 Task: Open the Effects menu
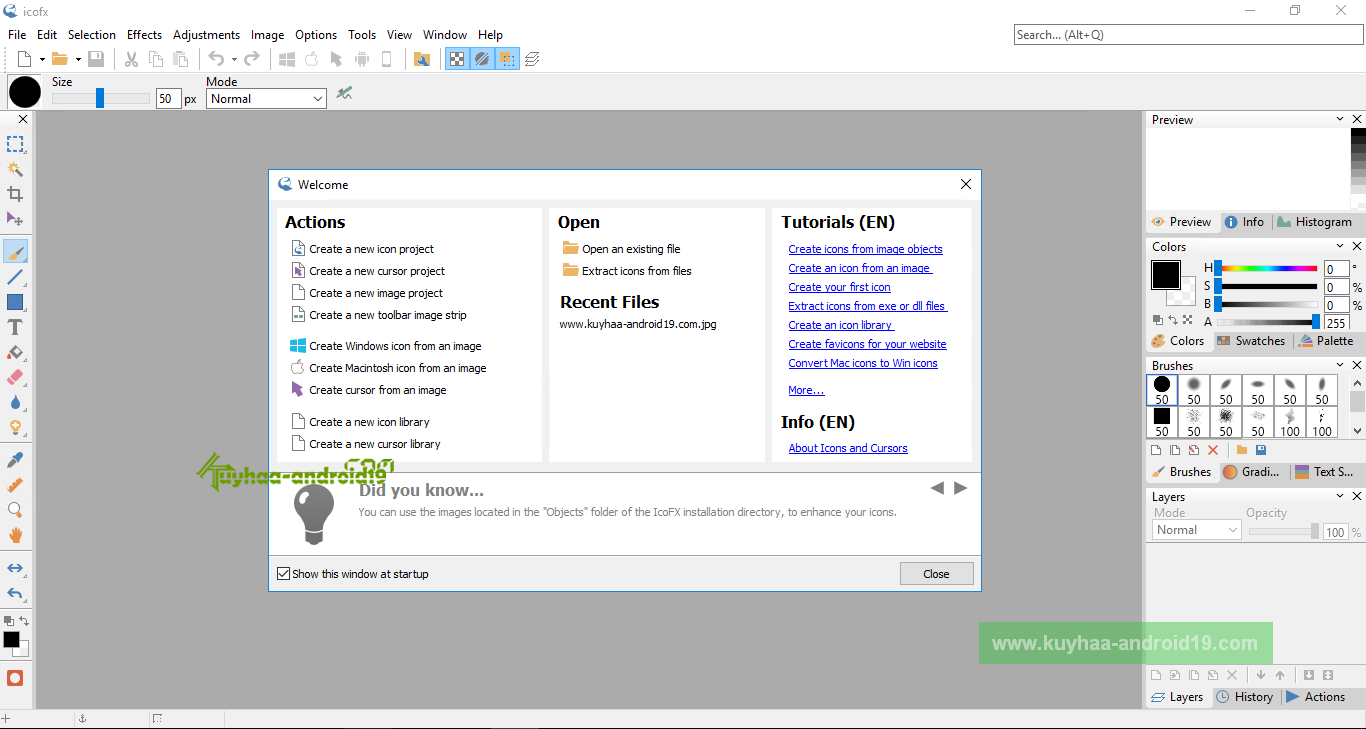(x=144, y=34)
